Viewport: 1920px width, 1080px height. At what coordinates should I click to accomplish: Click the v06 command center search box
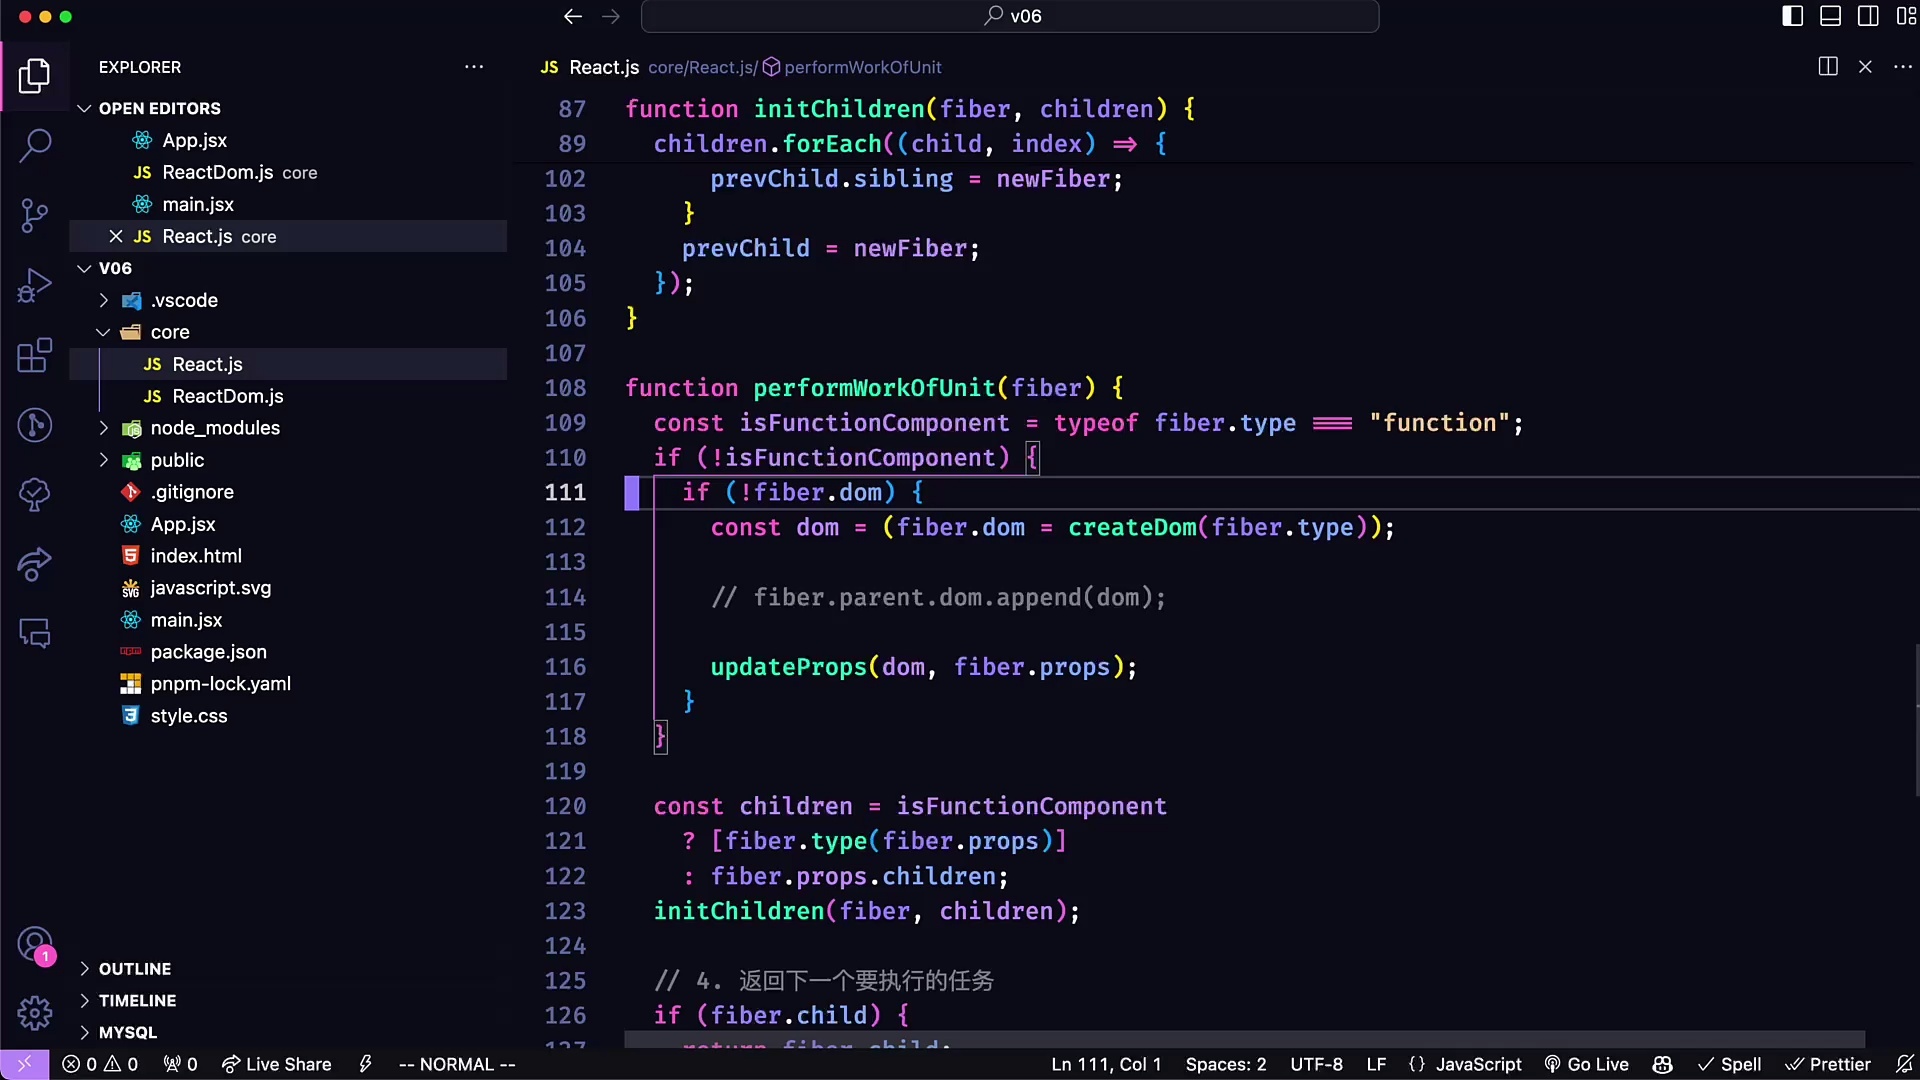pos(1010,16)
